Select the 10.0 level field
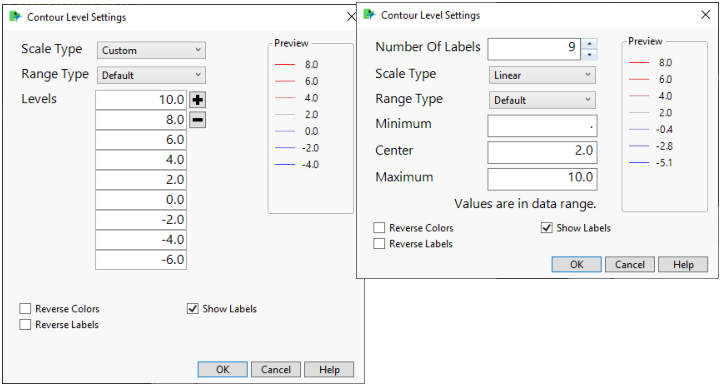Screen dimensions: 721x386 coord(141,100)
